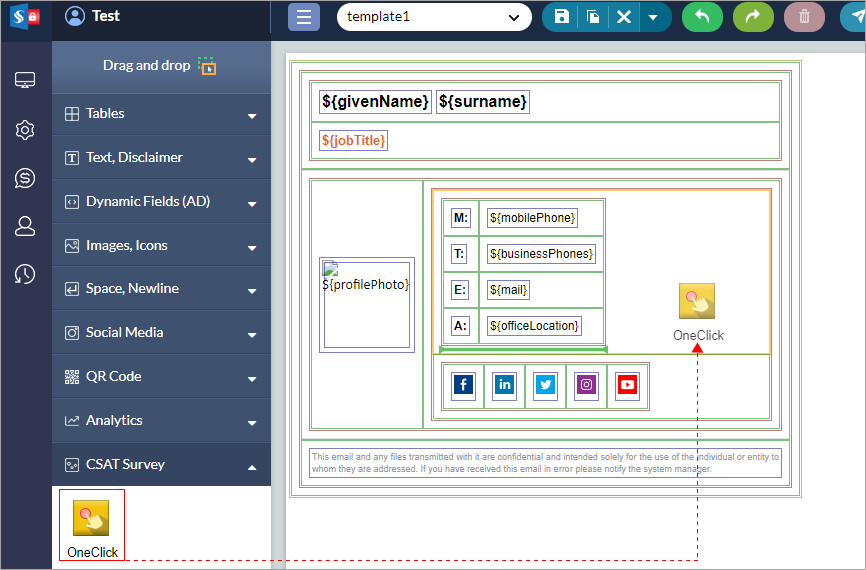The height and width of the screenshot is (570, 866).
Task: Select the OneClick survey item in CSAT panel
Action: (92, 525)
